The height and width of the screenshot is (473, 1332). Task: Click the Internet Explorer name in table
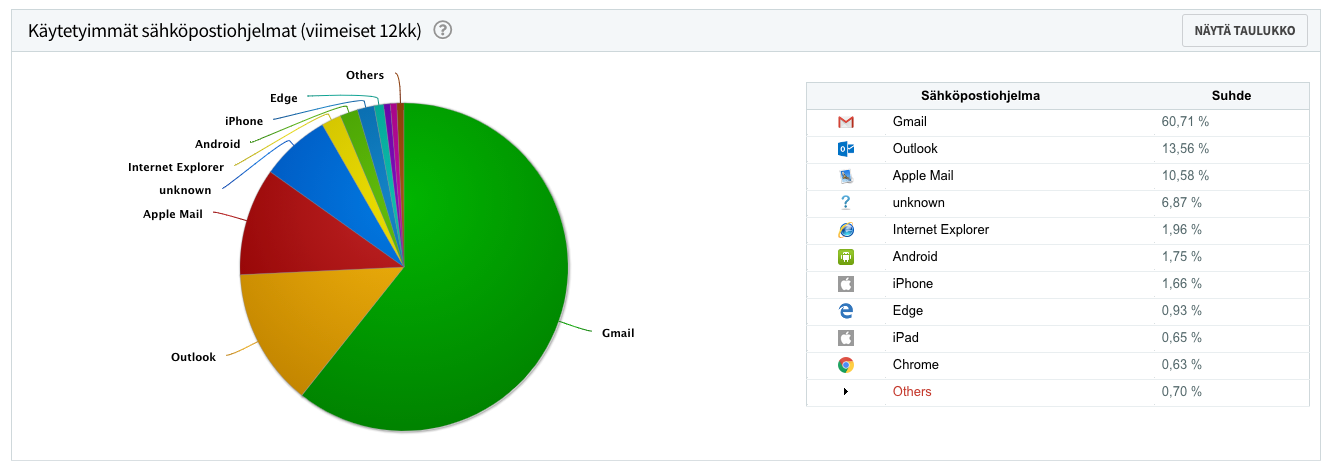click(941, 230)
